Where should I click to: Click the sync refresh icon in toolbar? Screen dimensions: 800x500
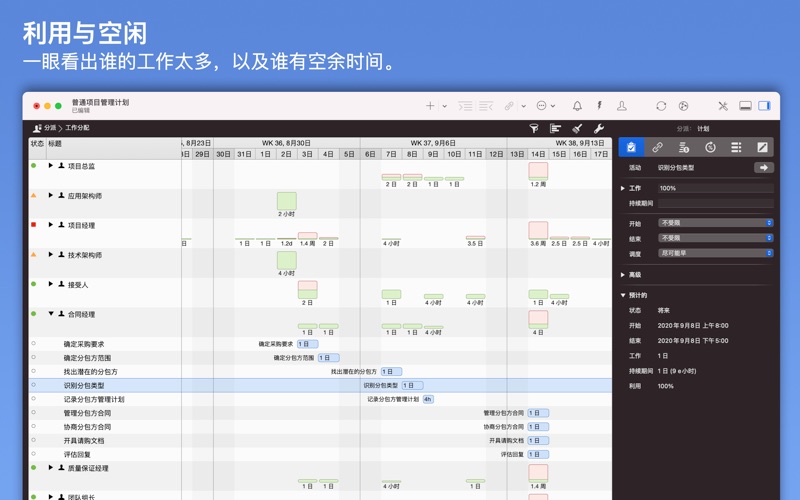(x=661, y=105)
